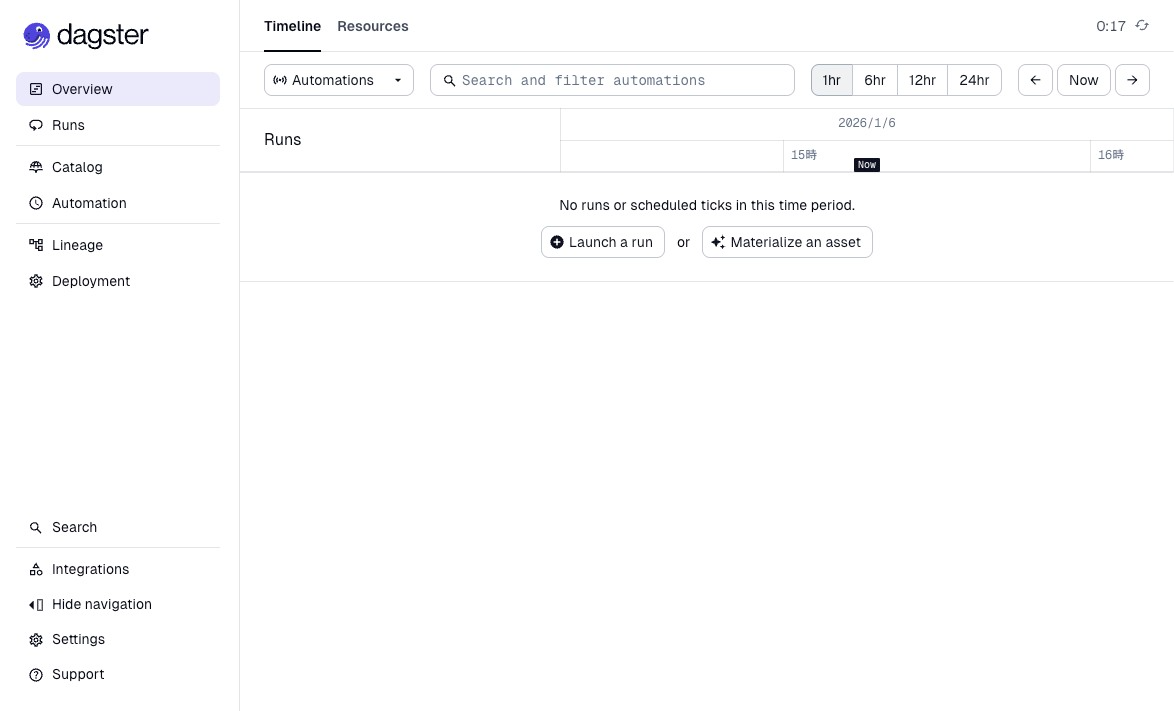The width and height of the screenshot is (1174, 711).
Task: Expand the Automations dropdown
Action: (x=338, y=80)
